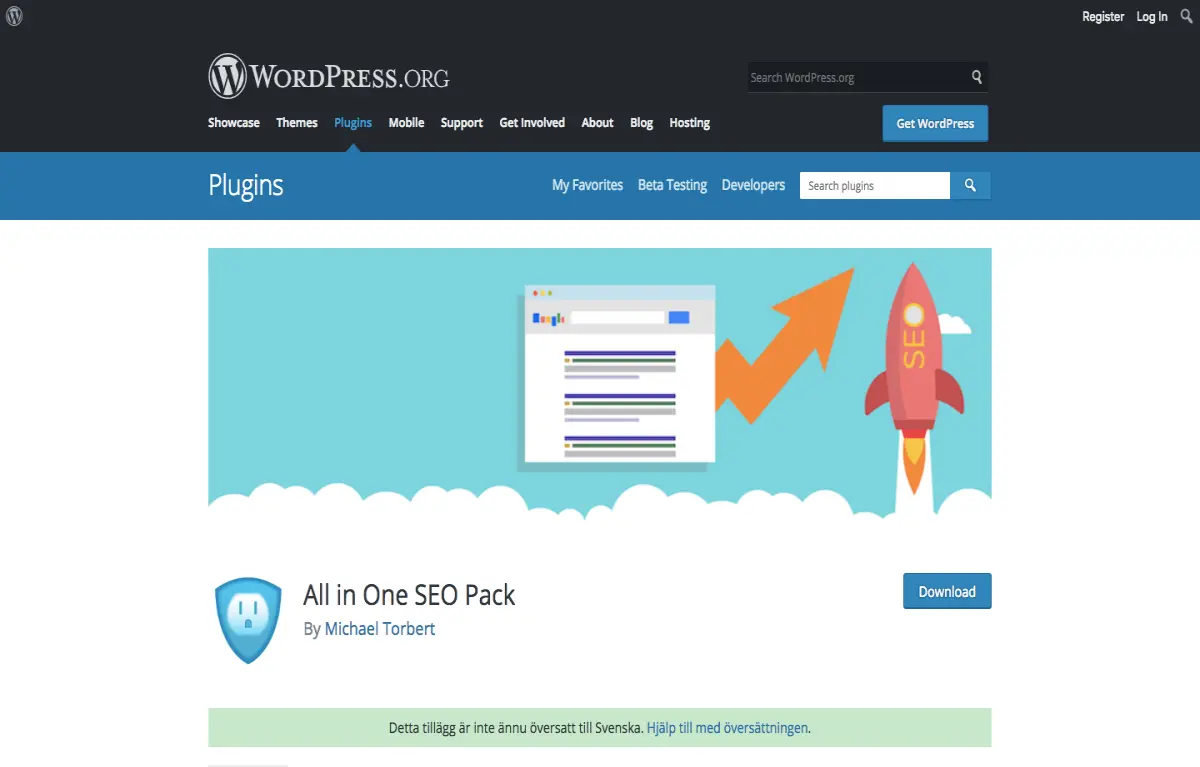The image size is (1200, 767).
Task: Go to the Developers link
Action: (x=753, y=185)
